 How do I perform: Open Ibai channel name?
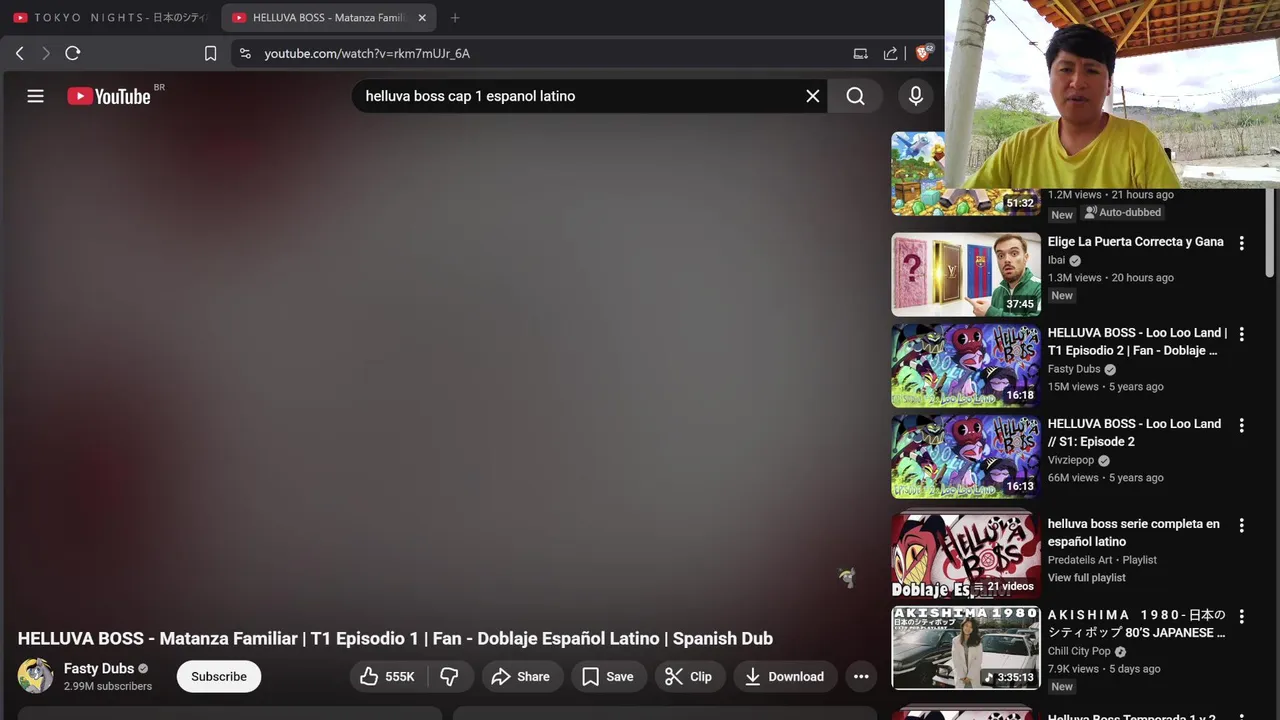click(x=1057, y=260)
